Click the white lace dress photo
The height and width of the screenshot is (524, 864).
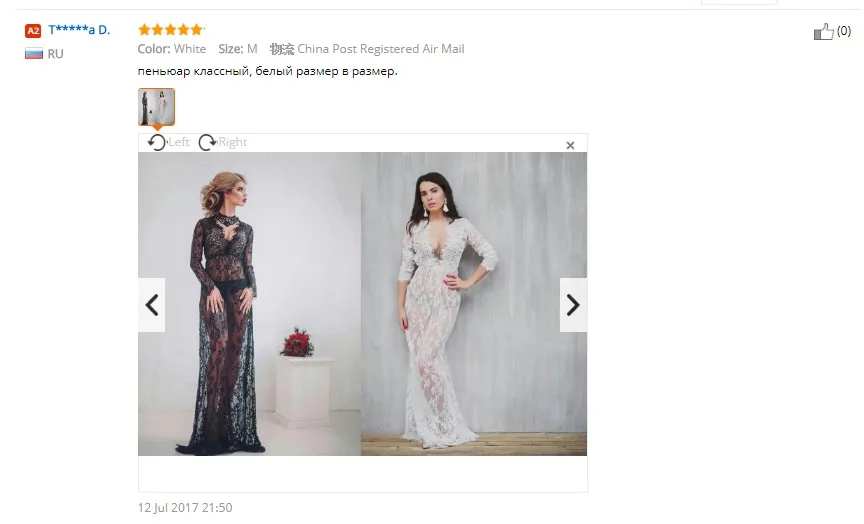click(x=474, y=304)
